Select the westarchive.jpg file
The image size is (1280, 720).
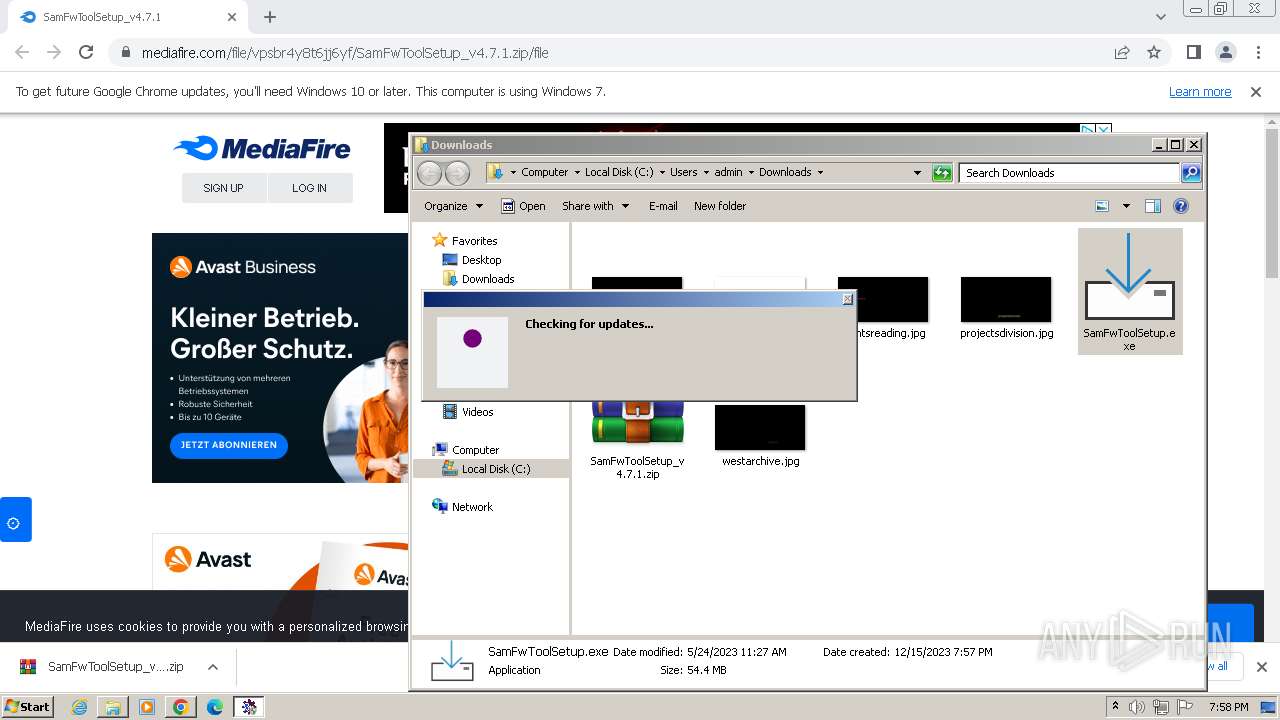click(x=760, y=436)
